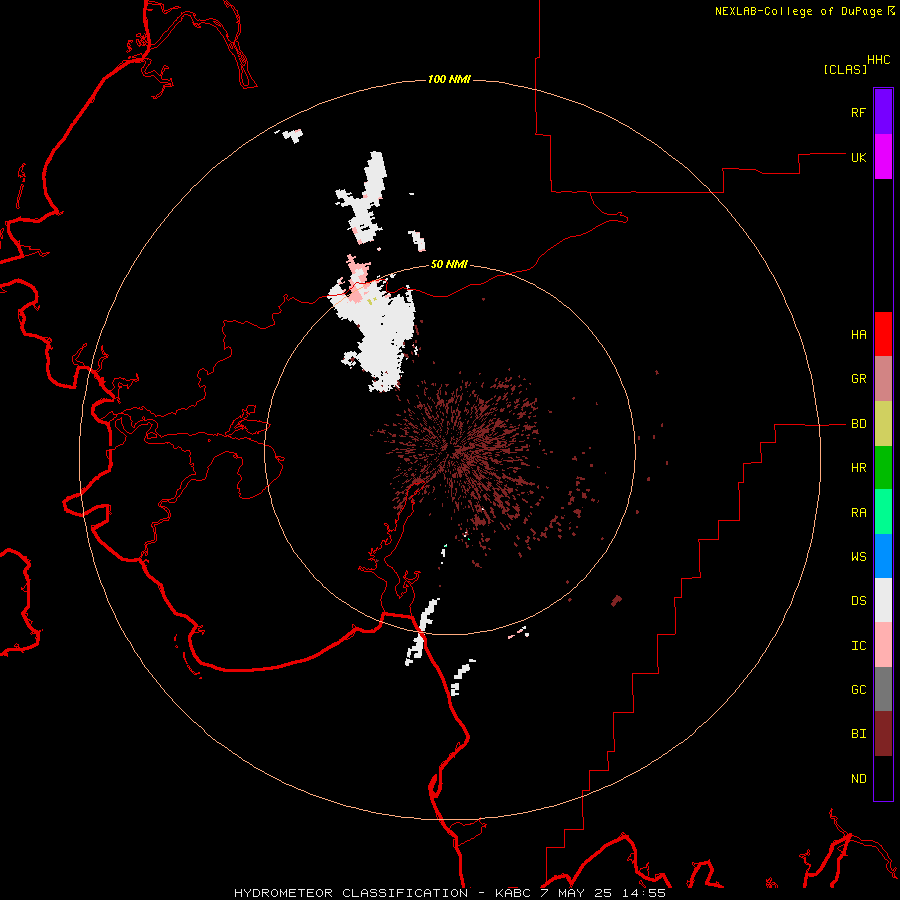Click the DS white legend swatch

tap(883, 600)
